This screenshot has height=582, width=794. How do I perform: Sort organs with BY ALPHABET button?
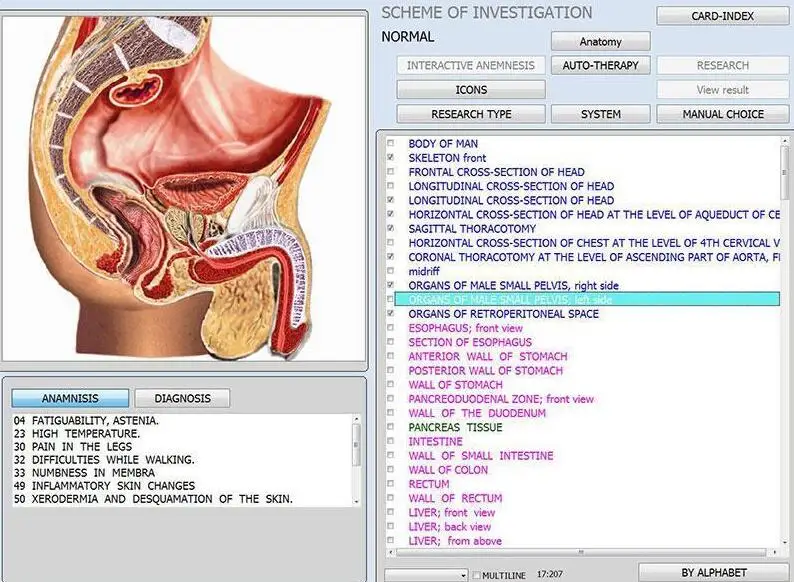[x=713, y=573]
